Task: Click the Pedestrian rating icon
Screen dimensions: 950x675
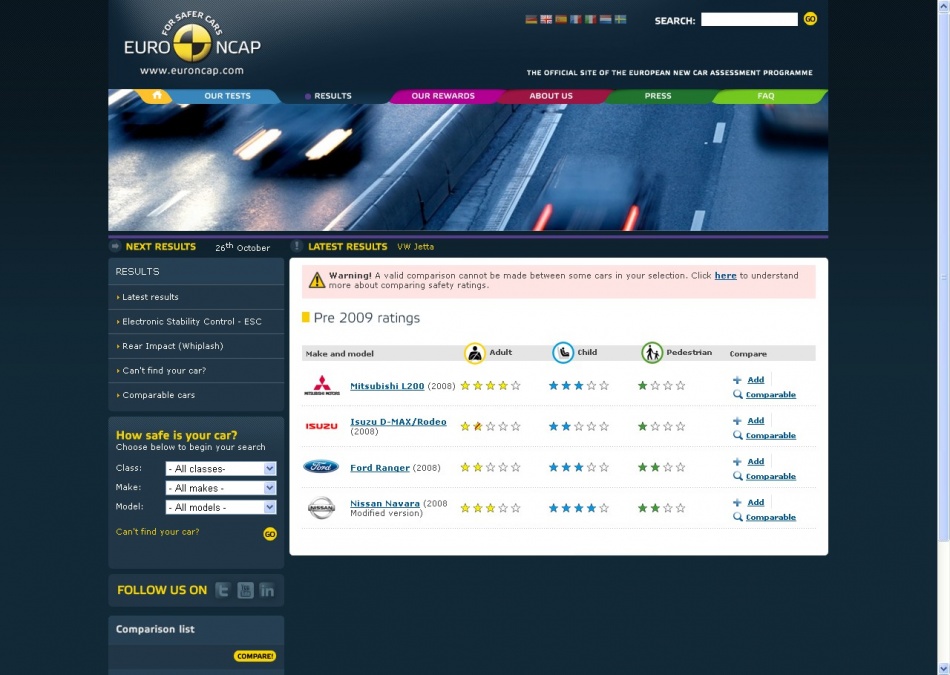Action: point(652,353)
